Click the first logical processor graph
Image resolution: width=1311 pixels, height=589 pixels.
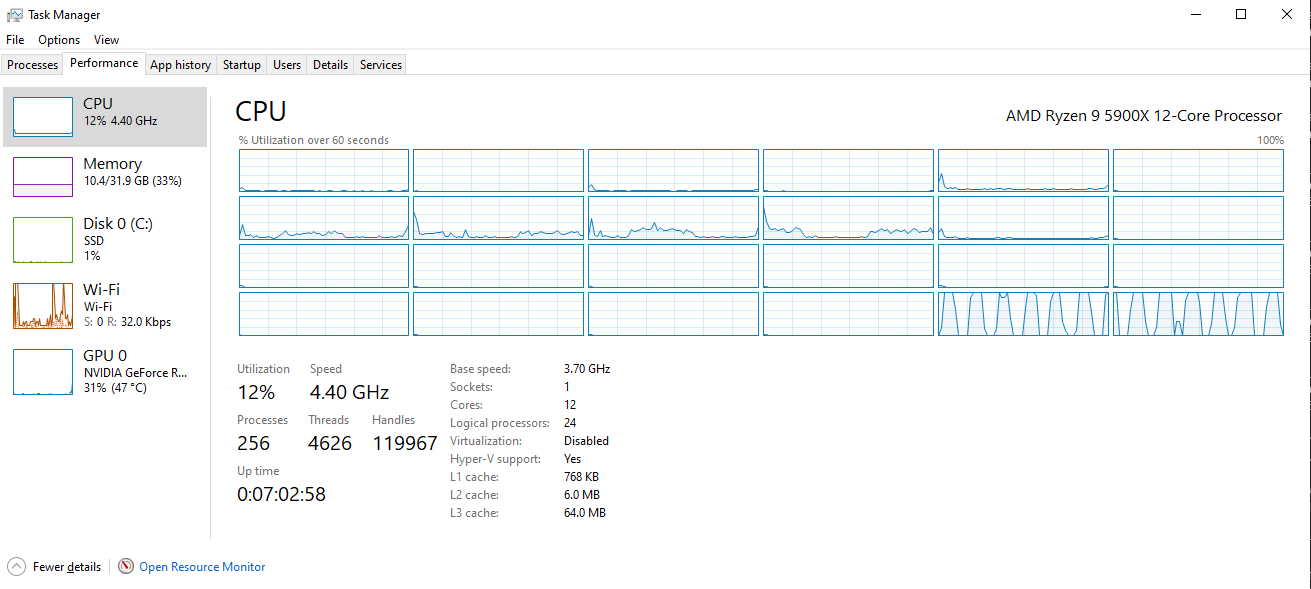pyautogui.click(x=324, y=171)
